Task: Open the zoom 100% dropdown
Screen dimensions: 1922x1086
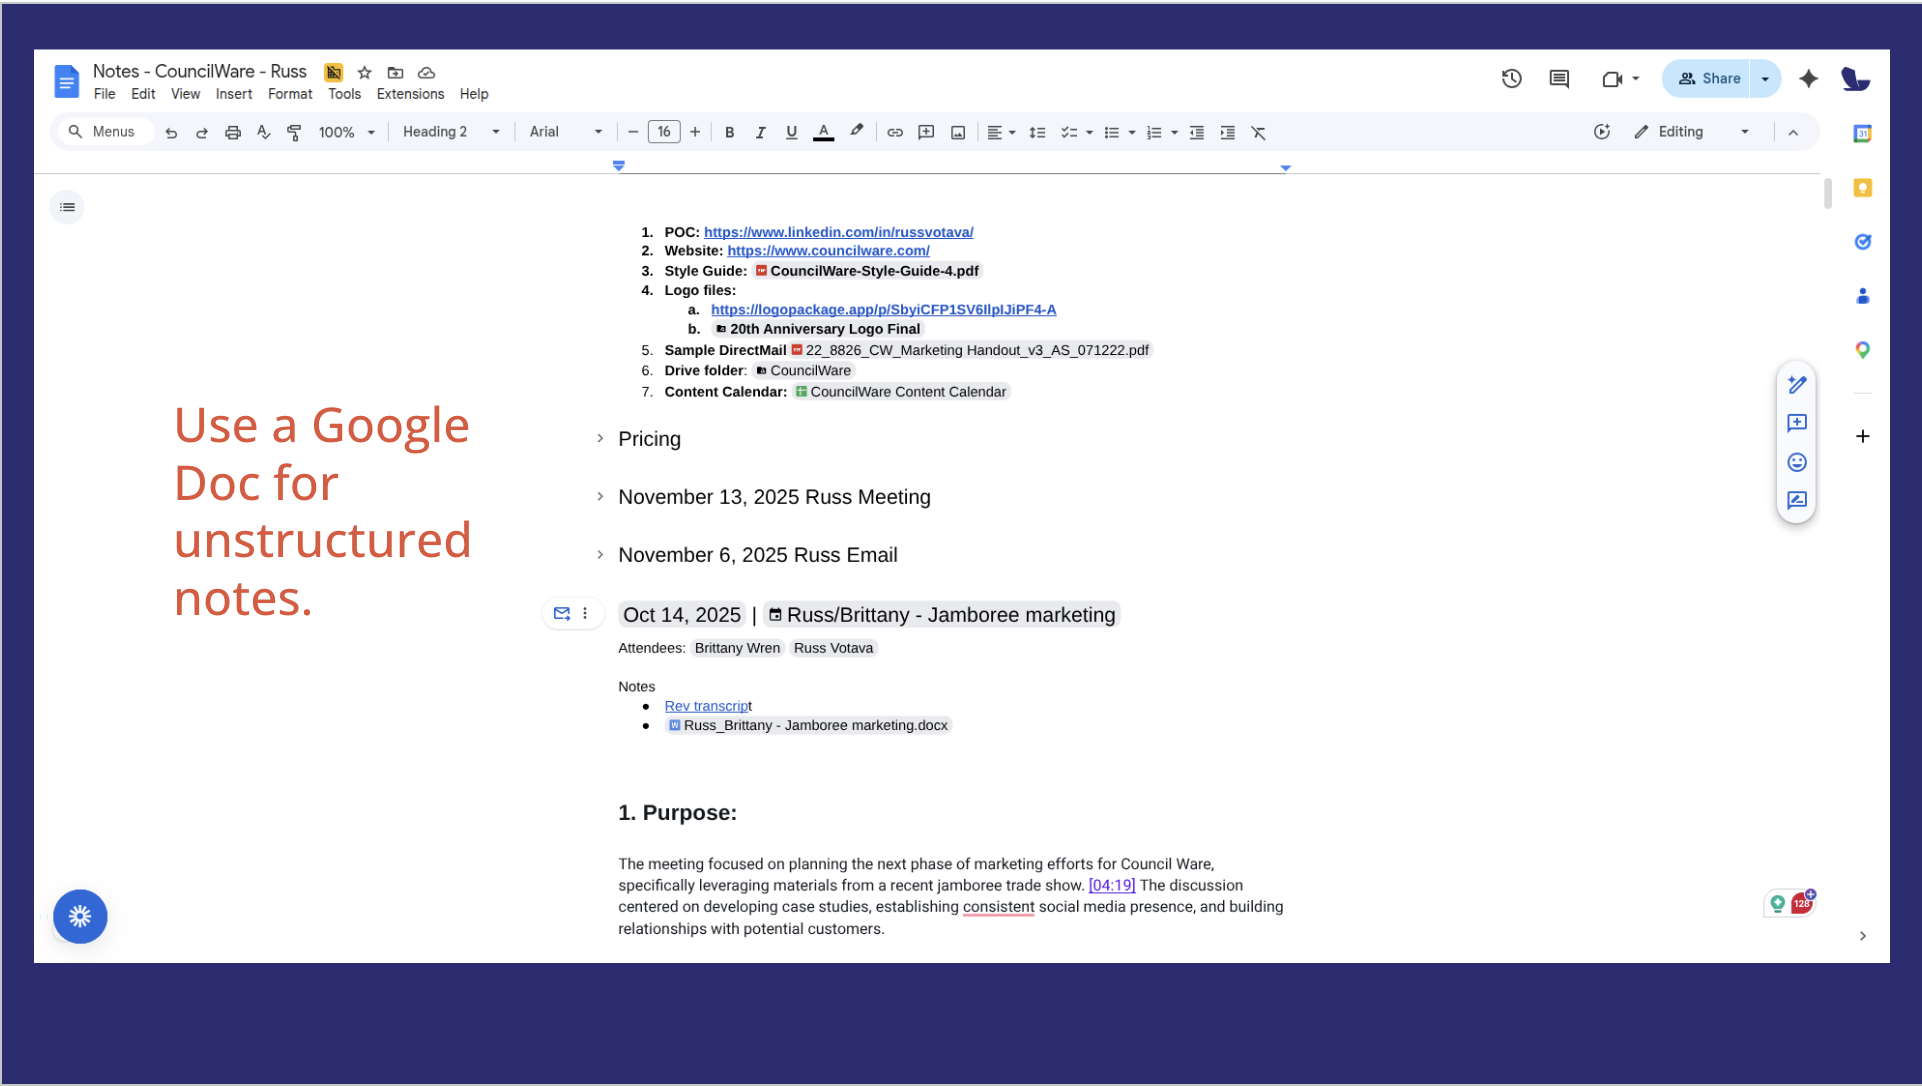Action: click(346, 132)
